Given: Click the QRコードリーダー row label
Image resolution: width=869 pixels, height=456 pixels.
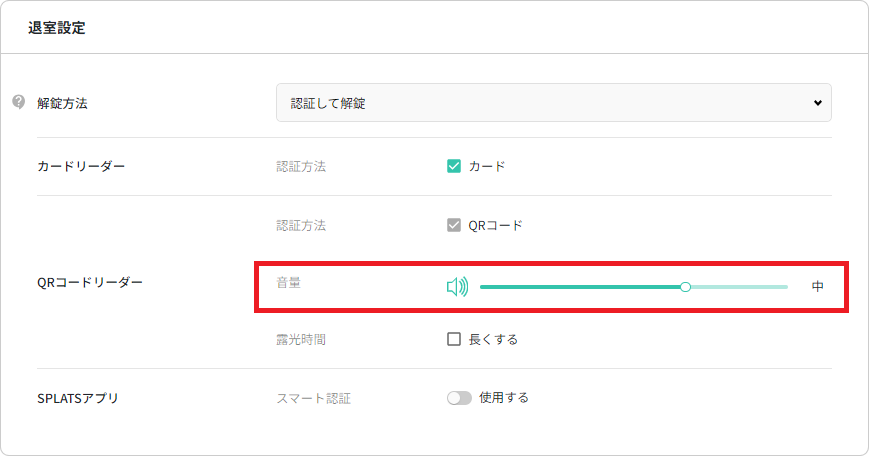Looking at the screenshot, I should [x=89, y=283].
